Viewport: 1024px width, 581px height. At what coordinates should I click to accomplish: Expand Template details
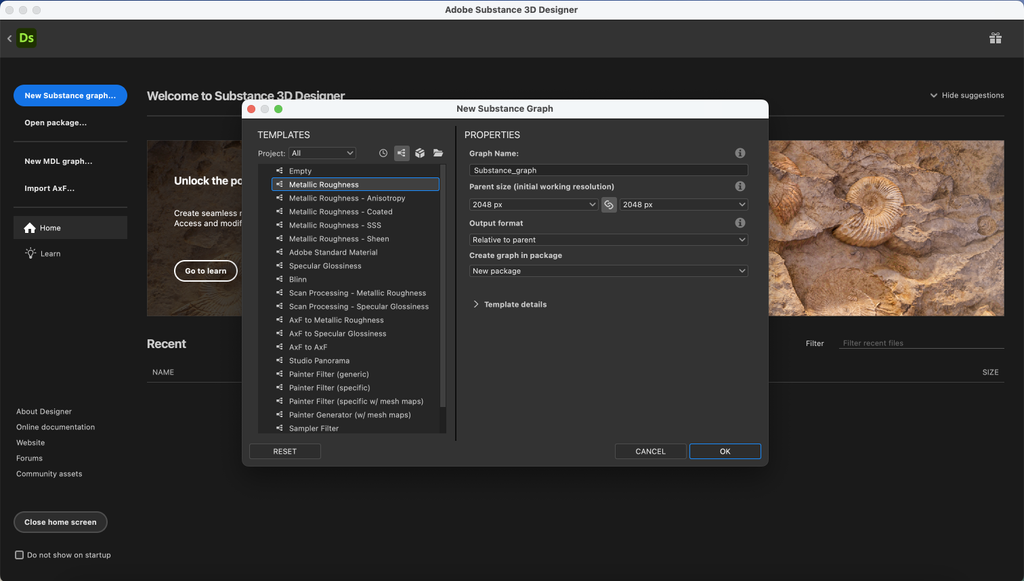[514, 304]
